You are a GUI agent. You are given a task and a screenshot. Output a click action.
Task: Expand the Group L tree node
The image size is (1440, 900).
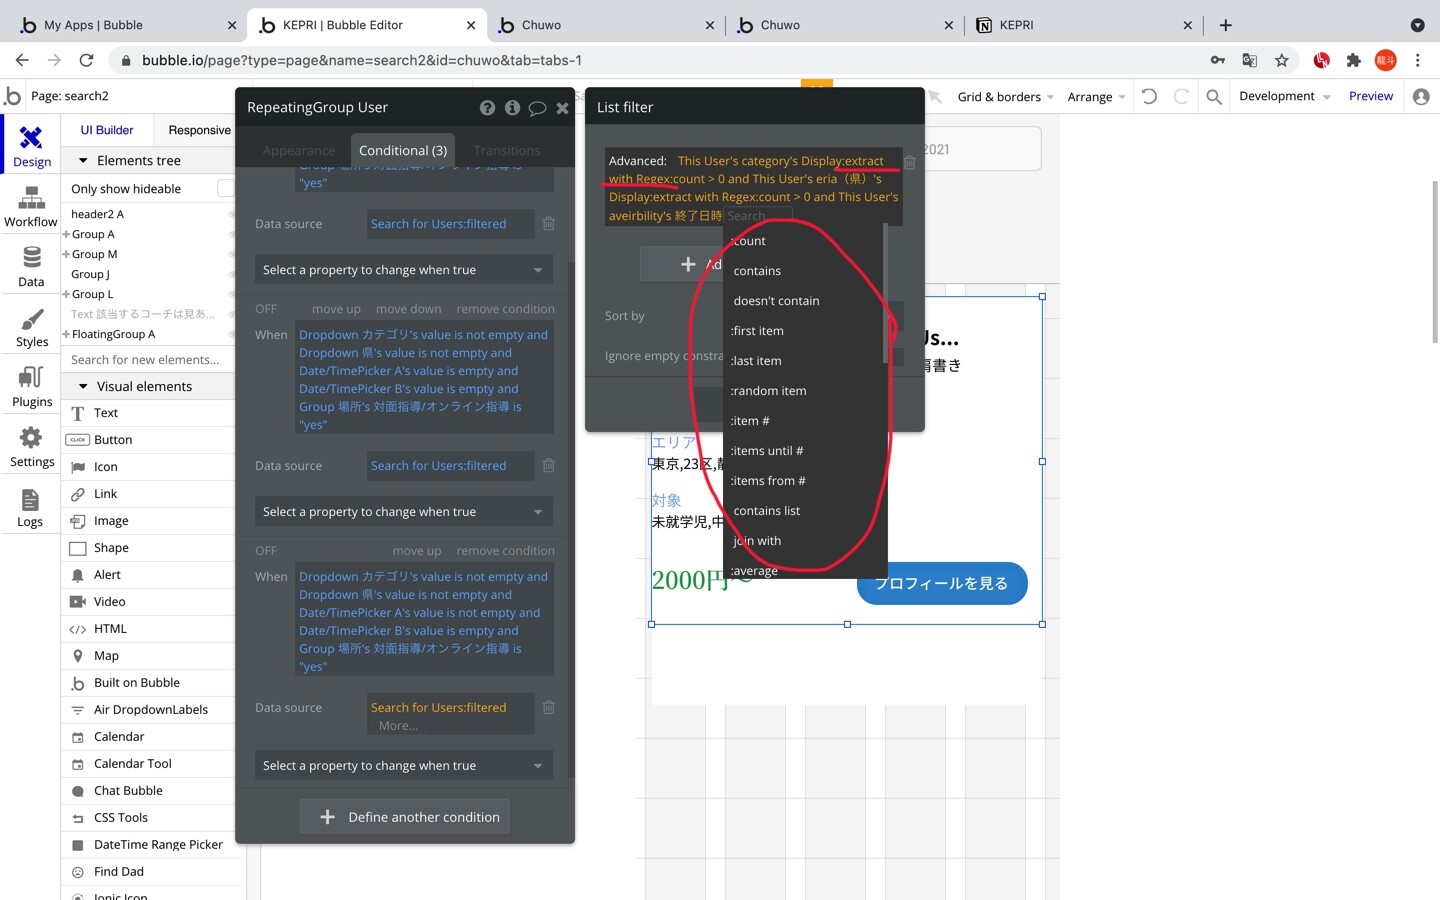click(x=66, y=294)
